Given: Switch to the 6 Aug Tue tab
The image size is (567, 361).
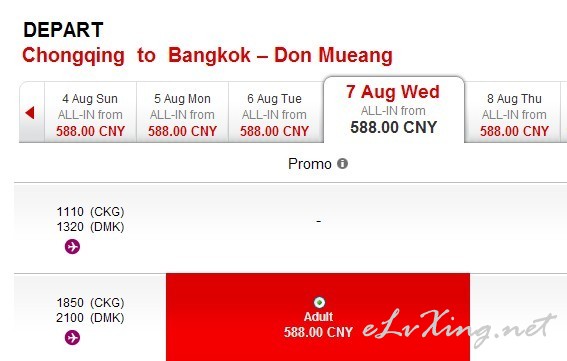Looking at the screenshot, I should (274, 112).
